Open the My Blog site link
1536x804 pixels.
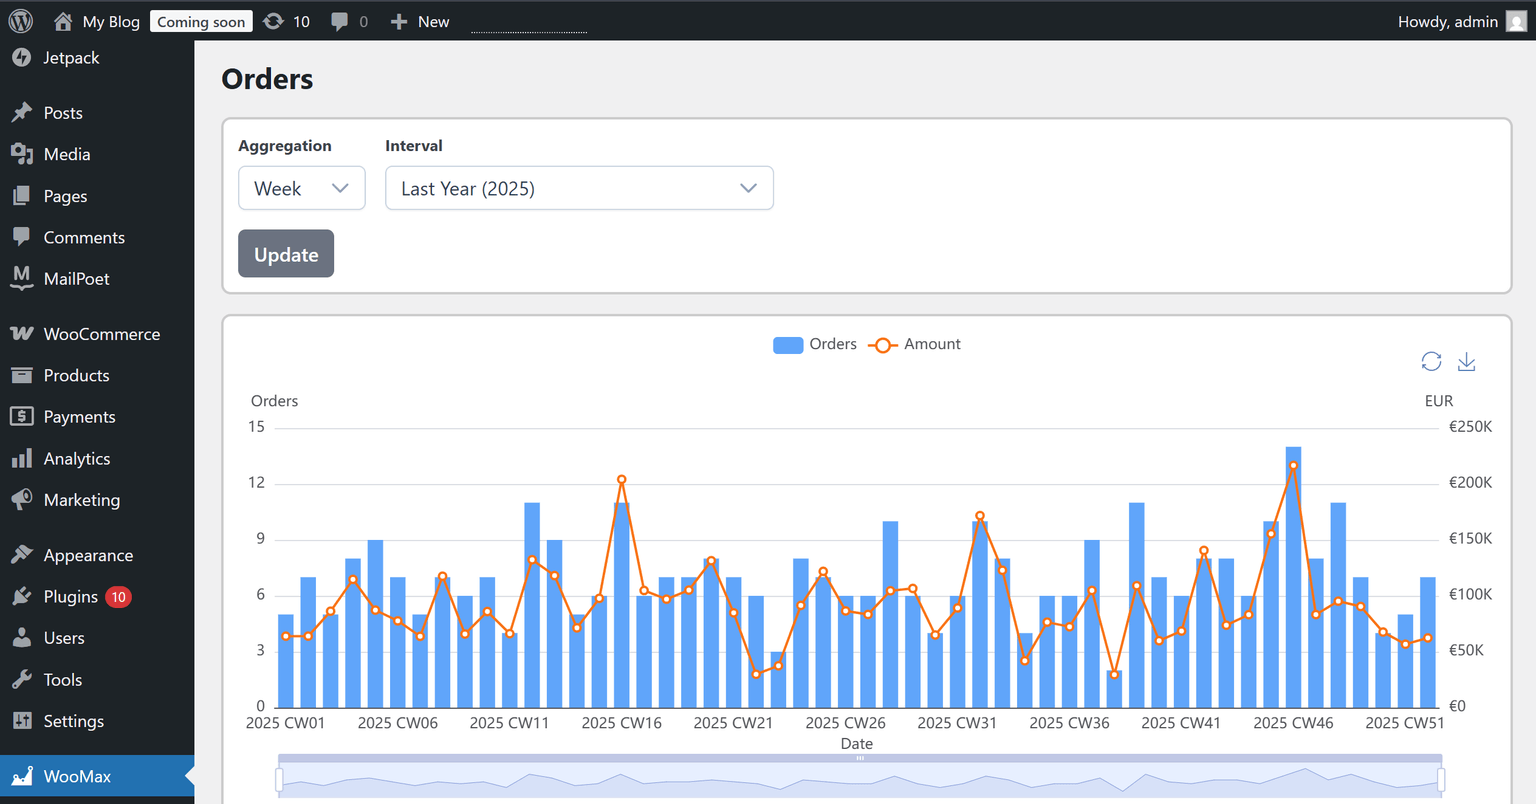tap(111, 22)
